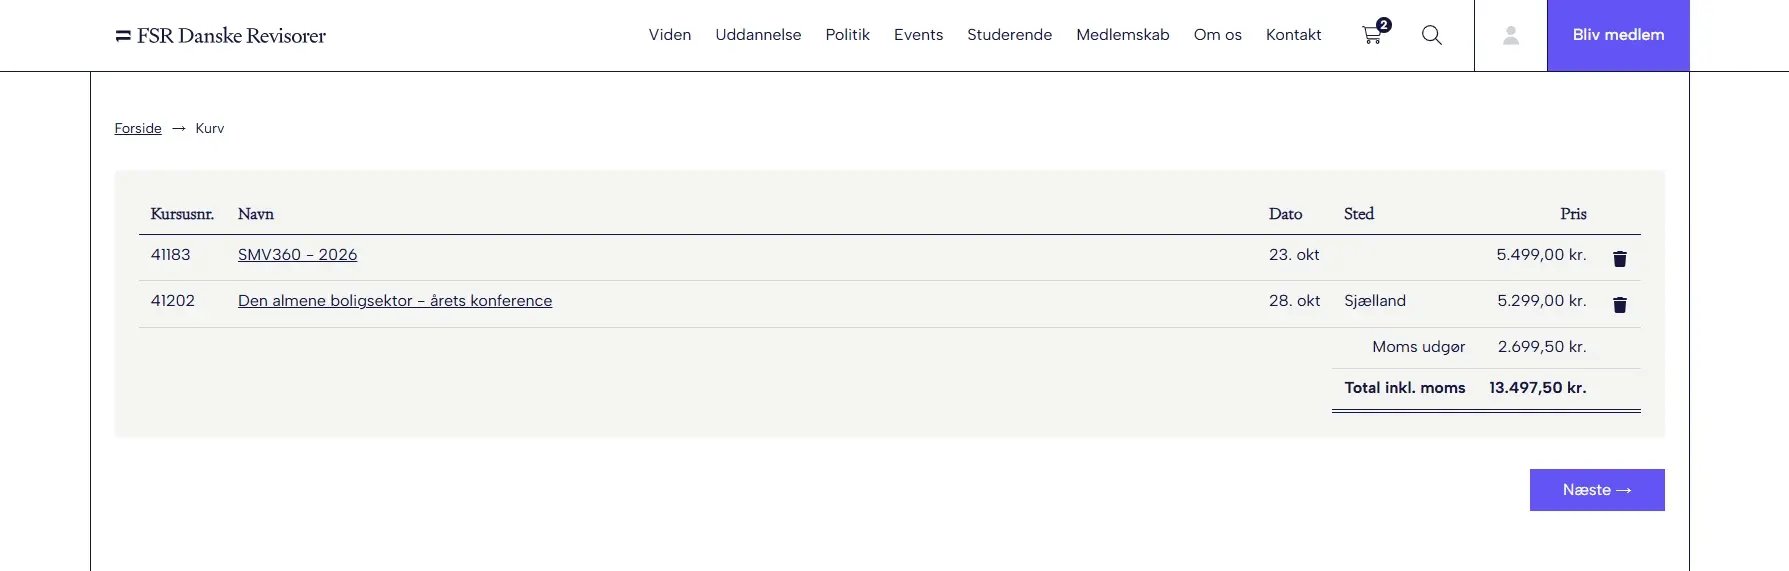Open the search magnifier icon

(x=1432, y=35)
